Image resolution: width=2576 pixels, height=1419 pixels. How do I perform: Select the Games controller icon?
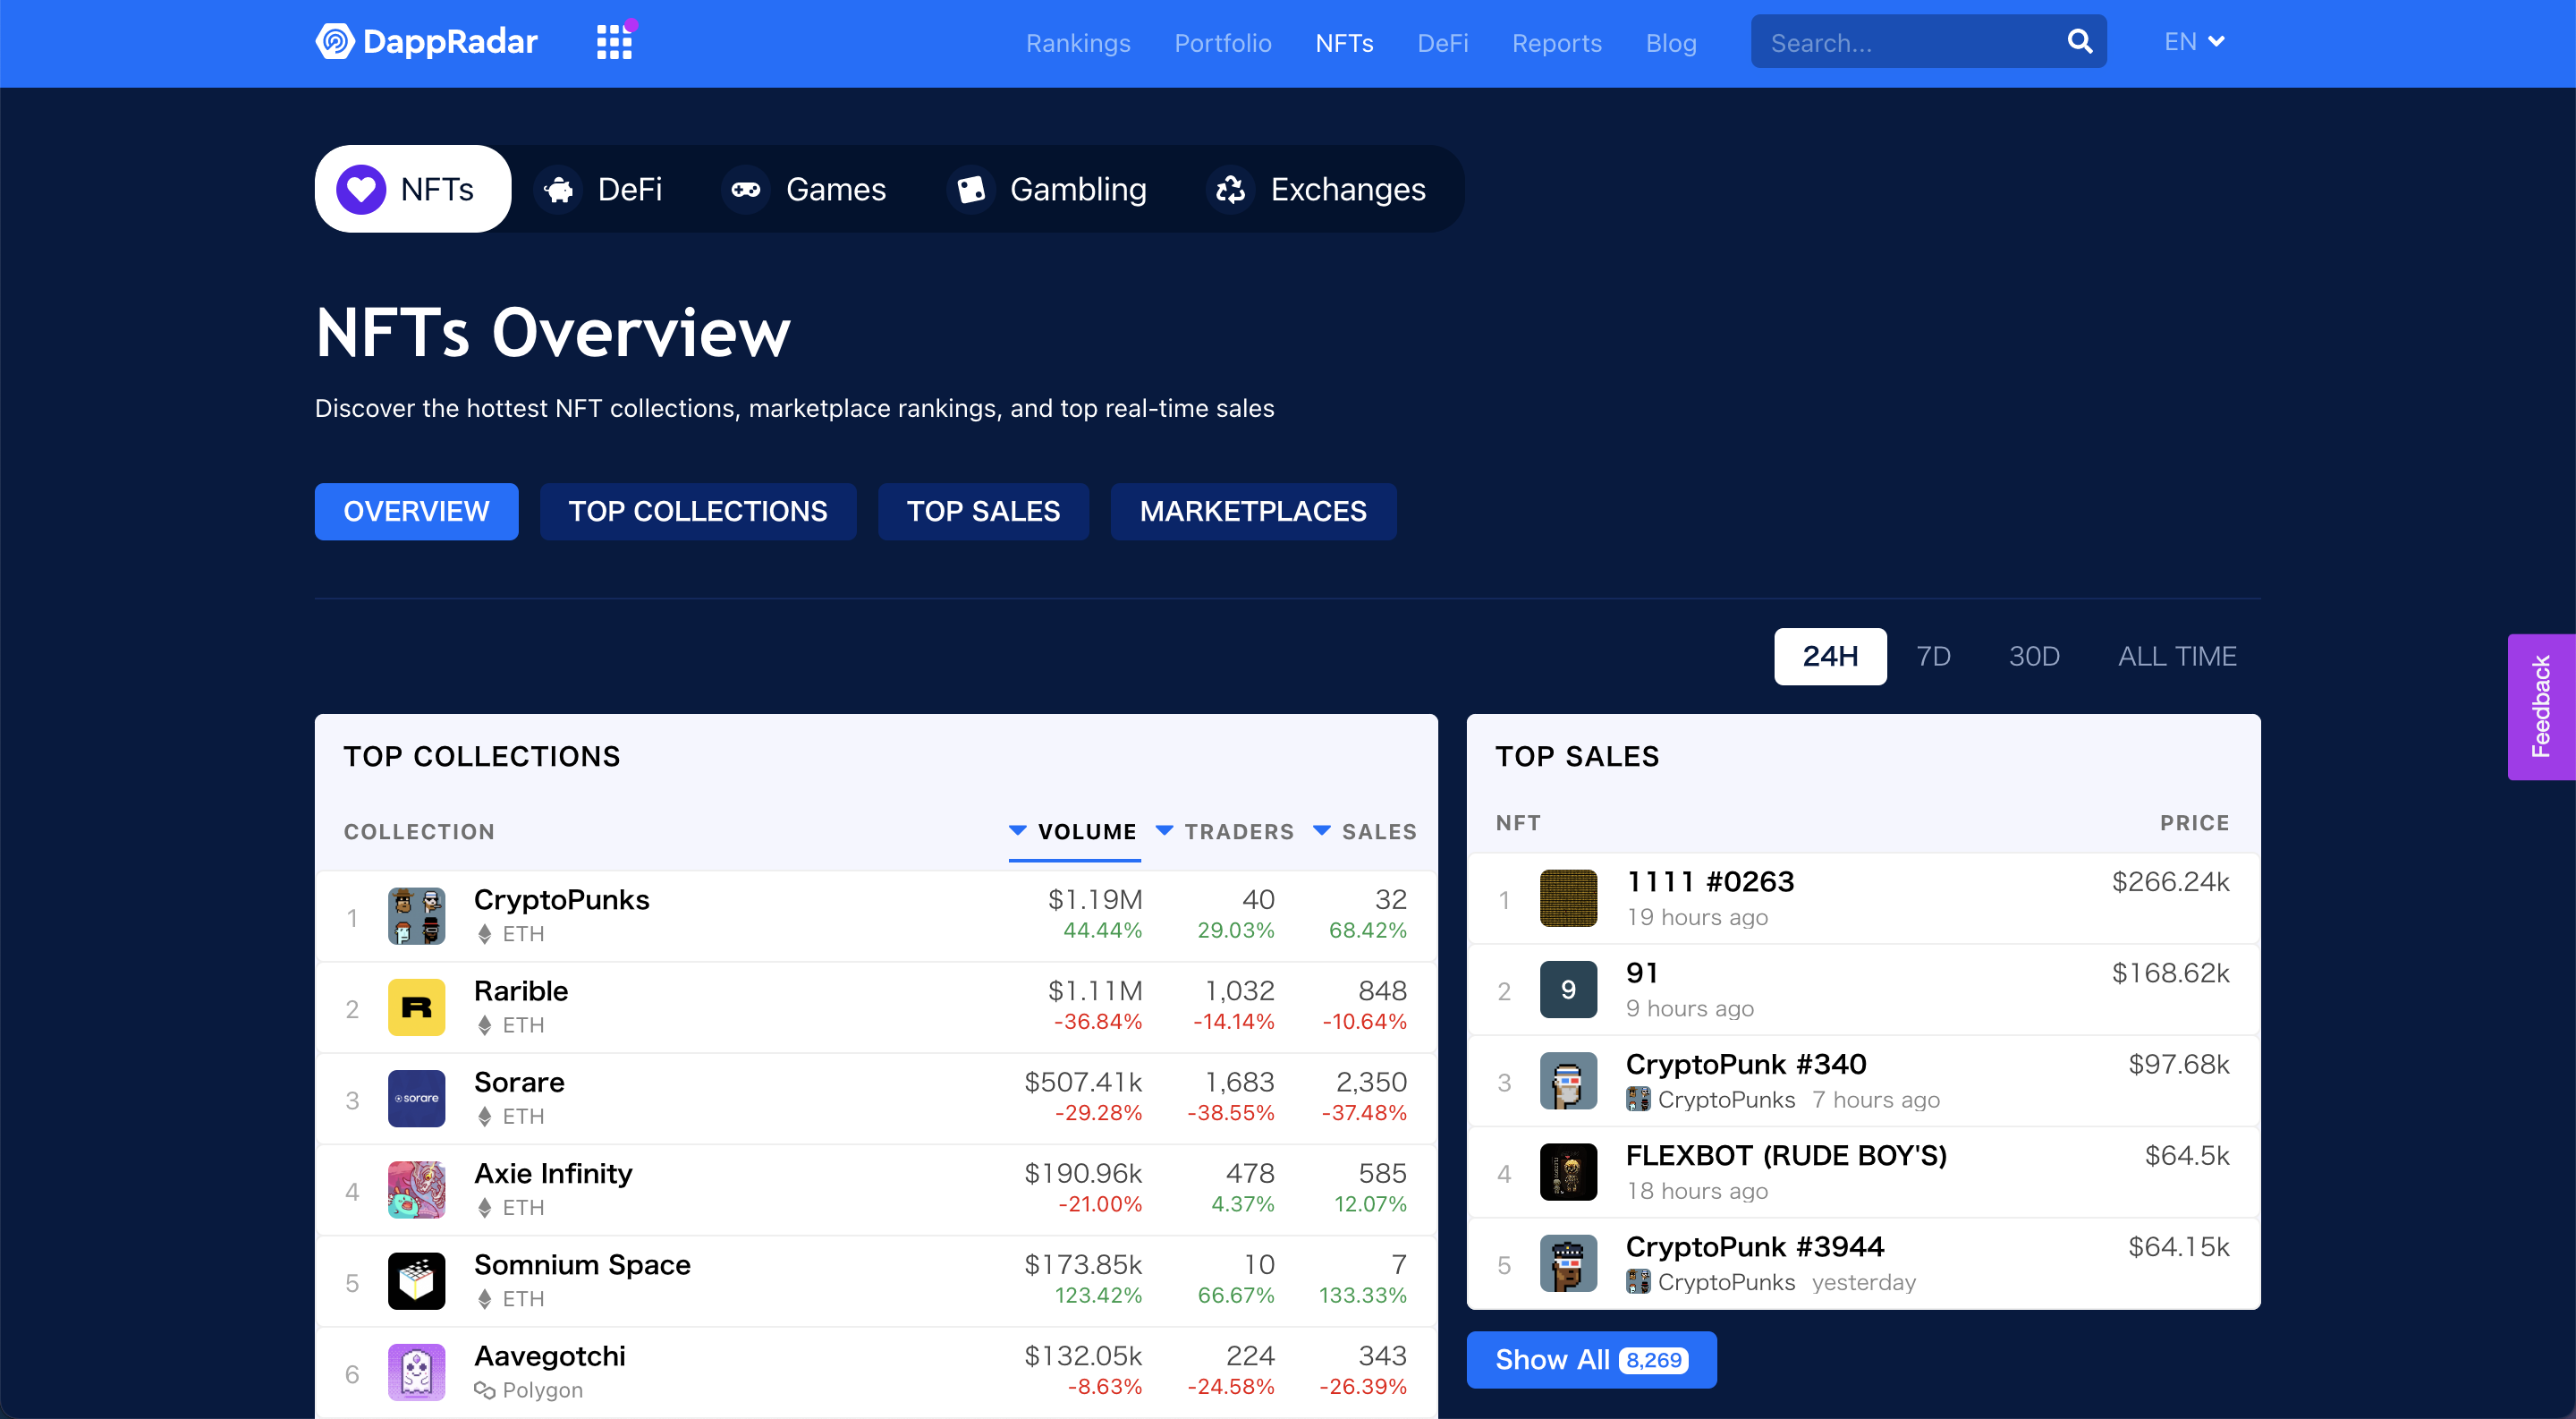(746, 189)
